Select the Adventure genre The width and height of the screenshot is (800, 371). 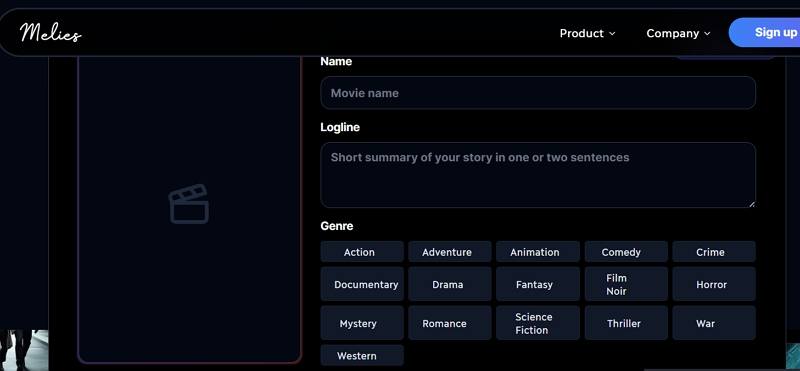pyautogui.click(x=449, y=252)
